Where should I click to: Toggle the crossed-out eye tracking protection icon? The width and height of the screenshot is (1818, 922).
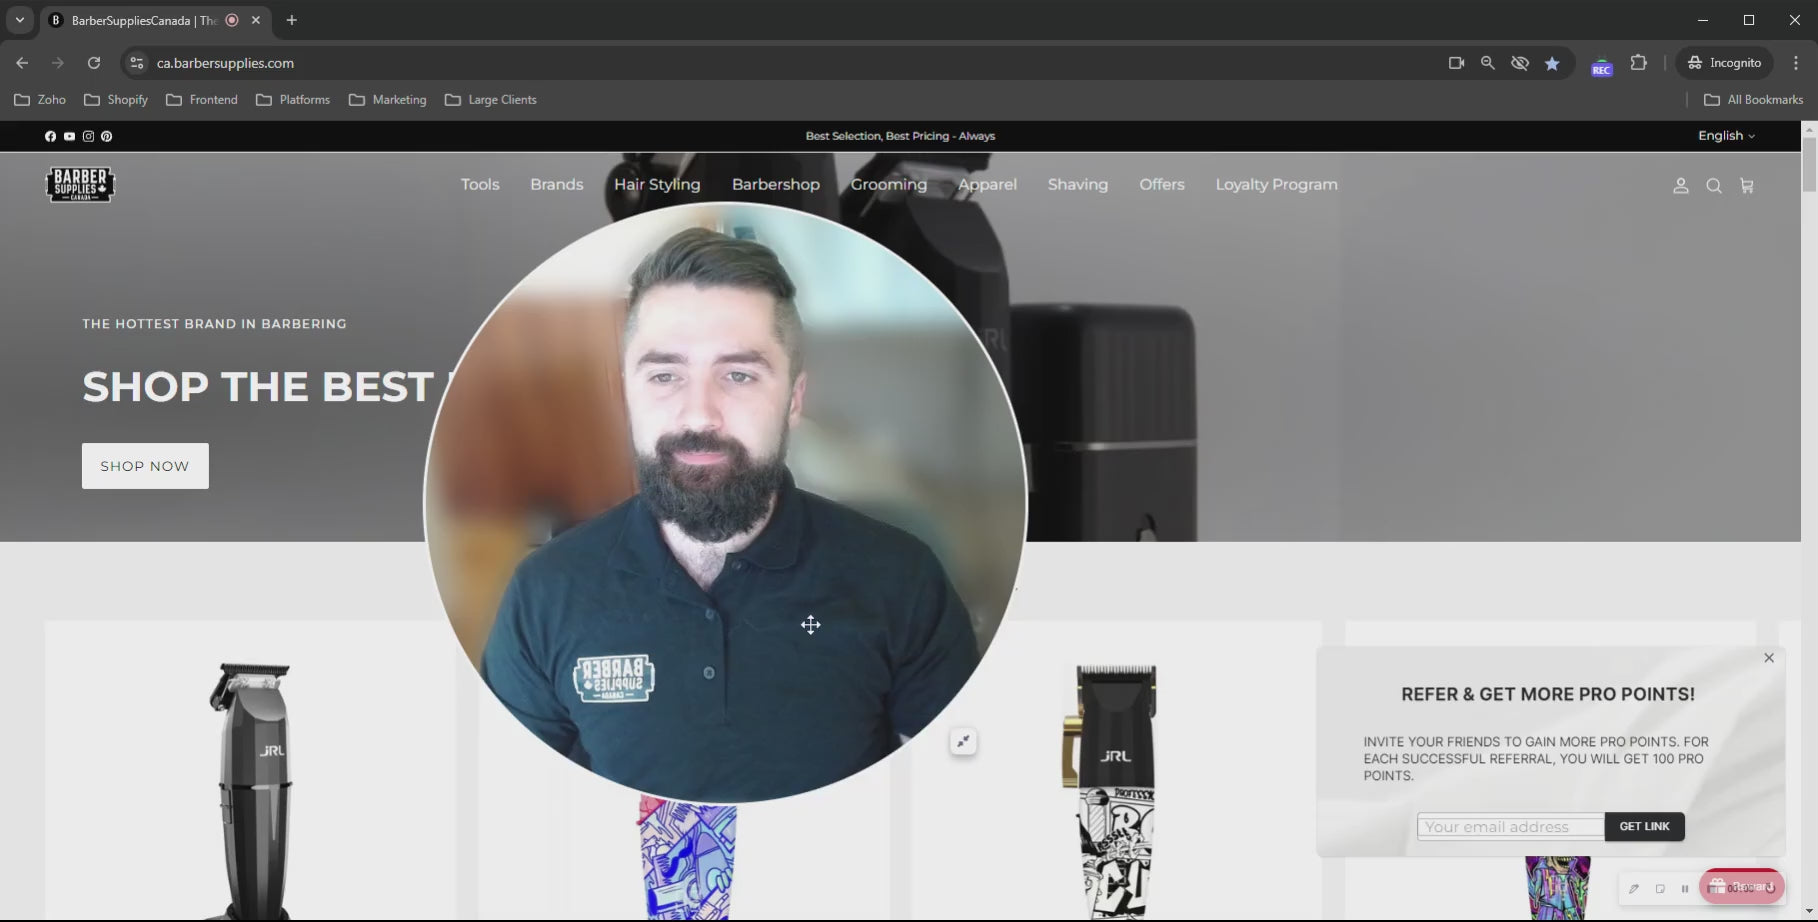pos(1520,63)
